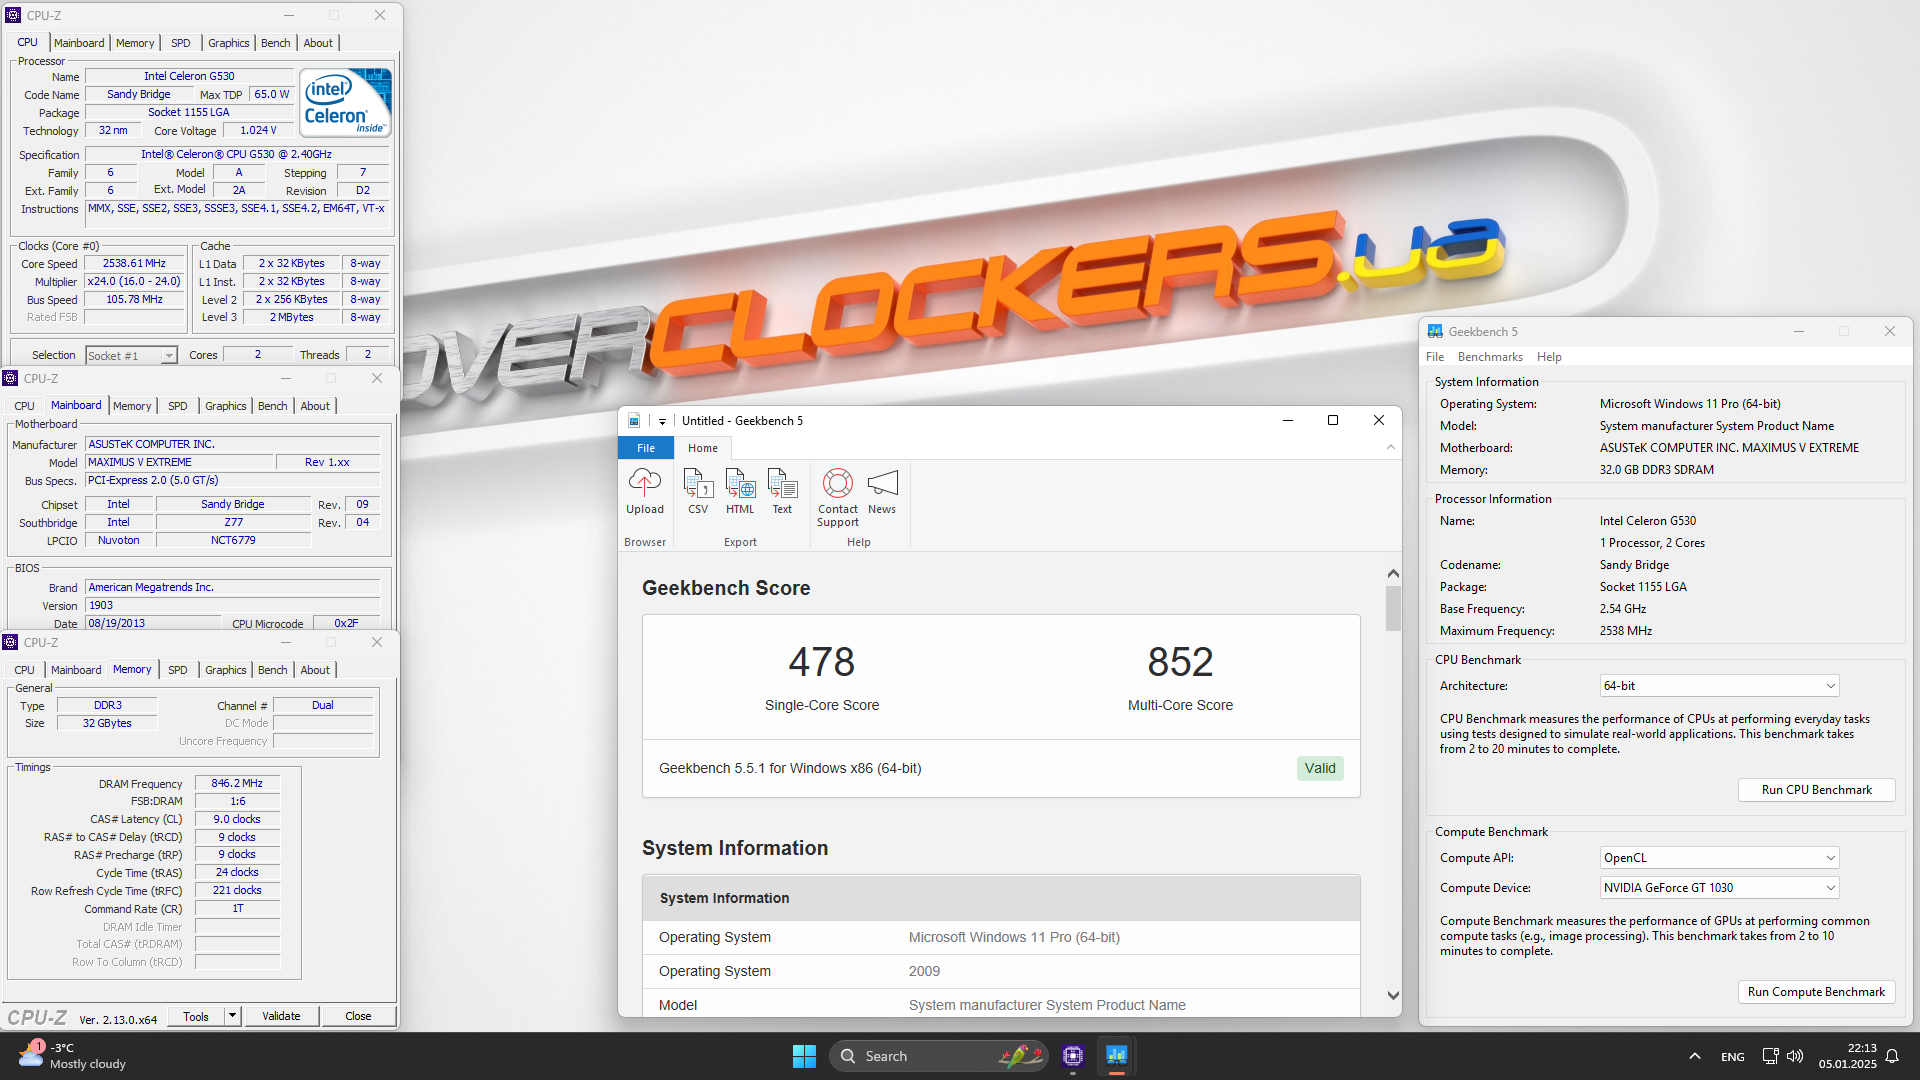Image resolution: width=1920 pixels, height=1080 pixels.
Task: Click the DRAM Frequency value 846.2 MHz
Action: point(237,784)
